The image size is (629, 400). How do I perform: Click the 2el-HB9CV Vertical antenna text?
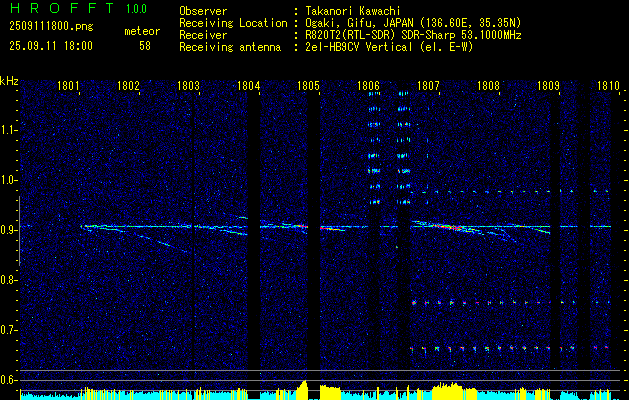point(389,47)
